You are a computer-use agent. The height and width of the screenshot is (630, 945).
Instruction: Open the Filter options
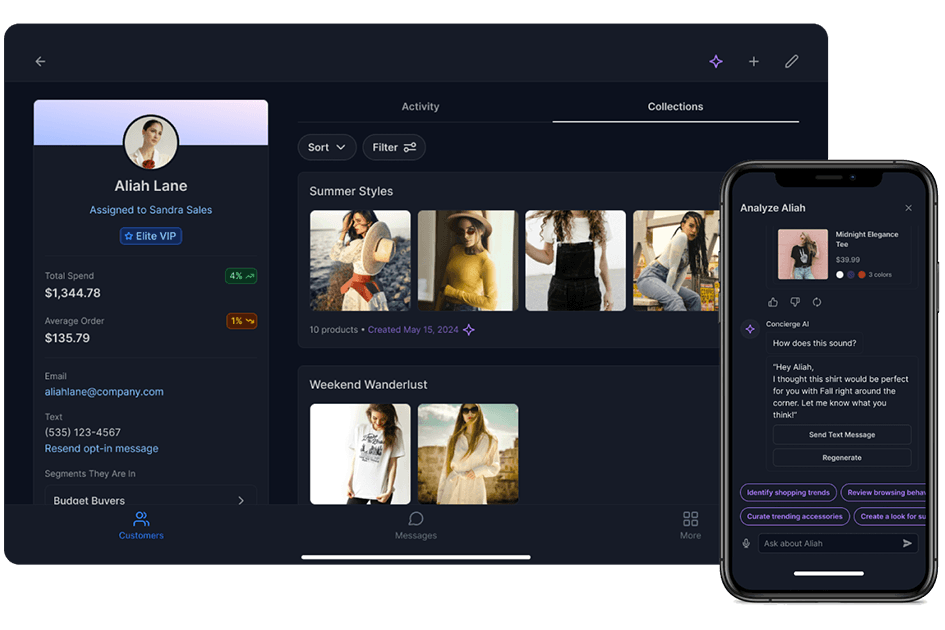tap(394, 147)
